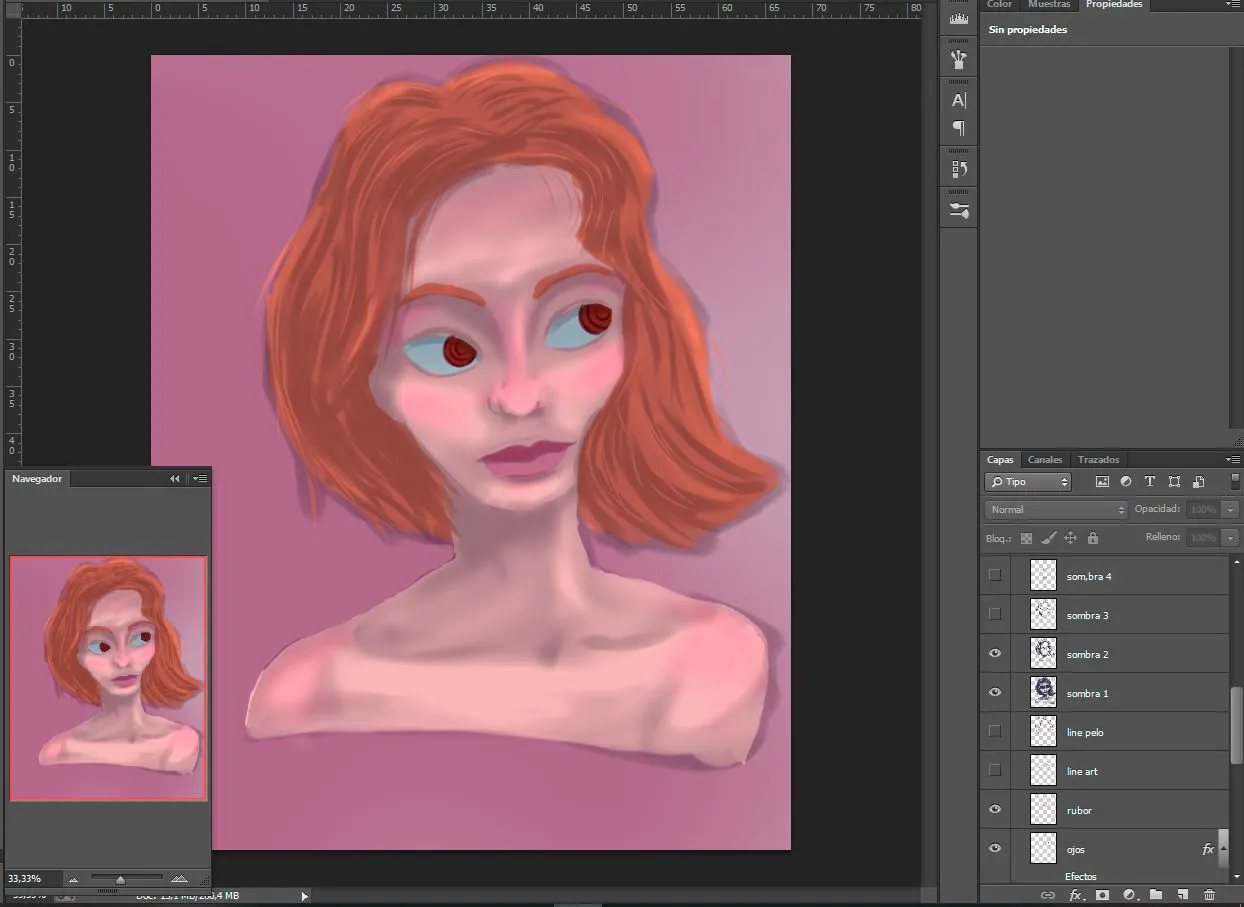The width and height of the screenshot is (1244, 907).
Task: Select the sombra 2 layer thumbnail
Action: (1044, 654)
